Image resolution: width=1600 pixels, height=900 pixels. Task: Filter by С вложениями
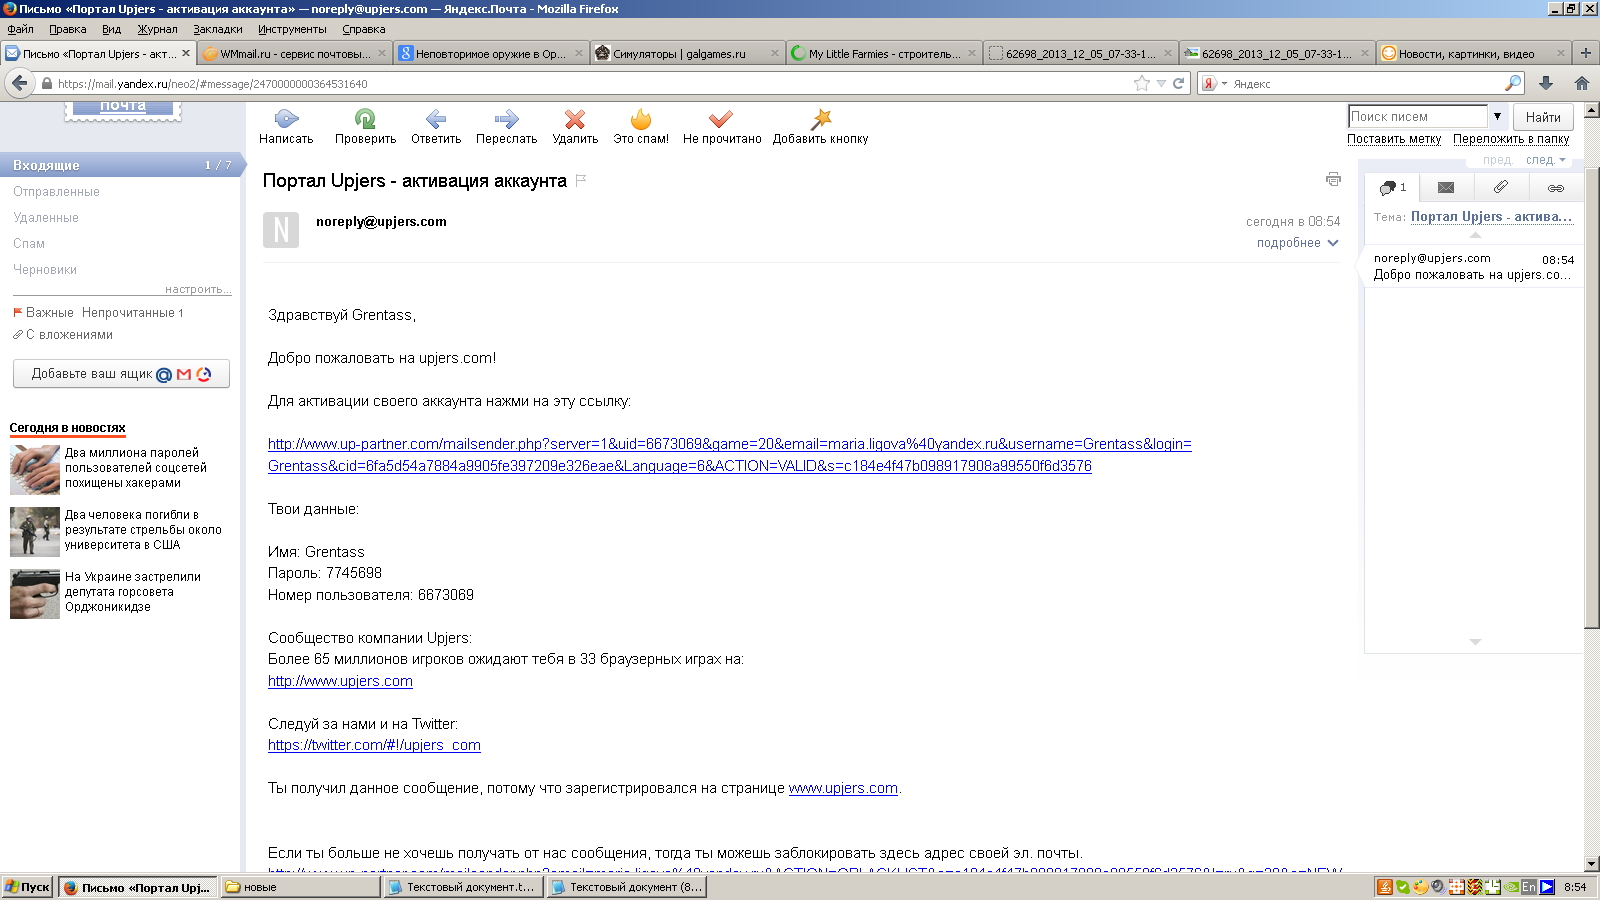point(69,335)
